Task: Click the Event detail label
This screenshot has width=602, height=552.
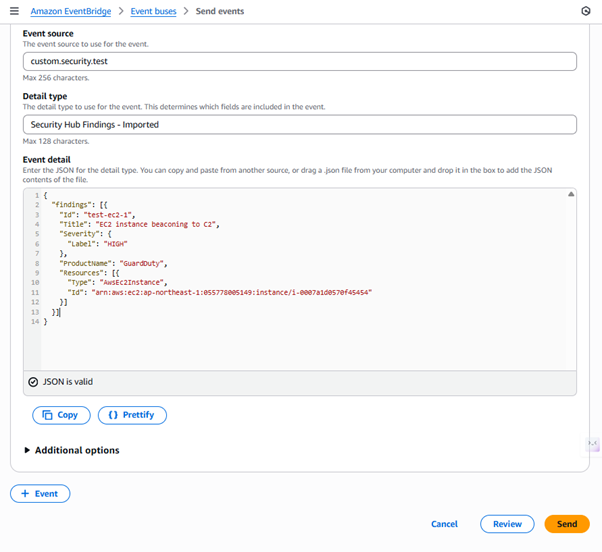Action: coord(46,160)
